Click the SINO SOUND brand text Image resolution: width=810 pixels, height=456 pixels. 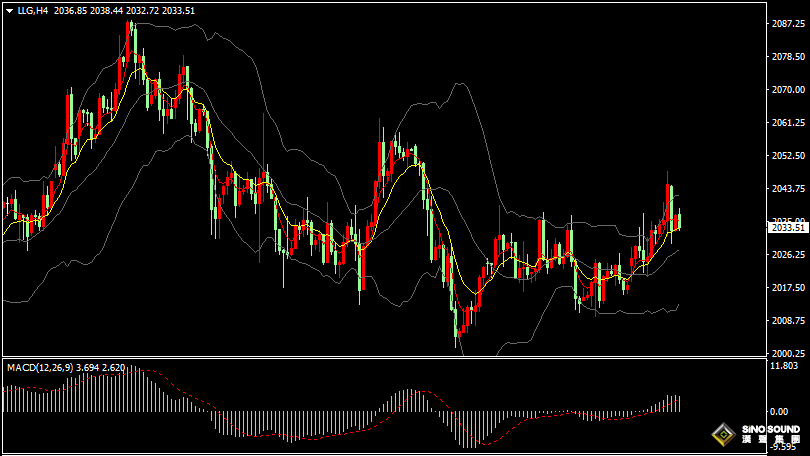(x=771, y=430)
